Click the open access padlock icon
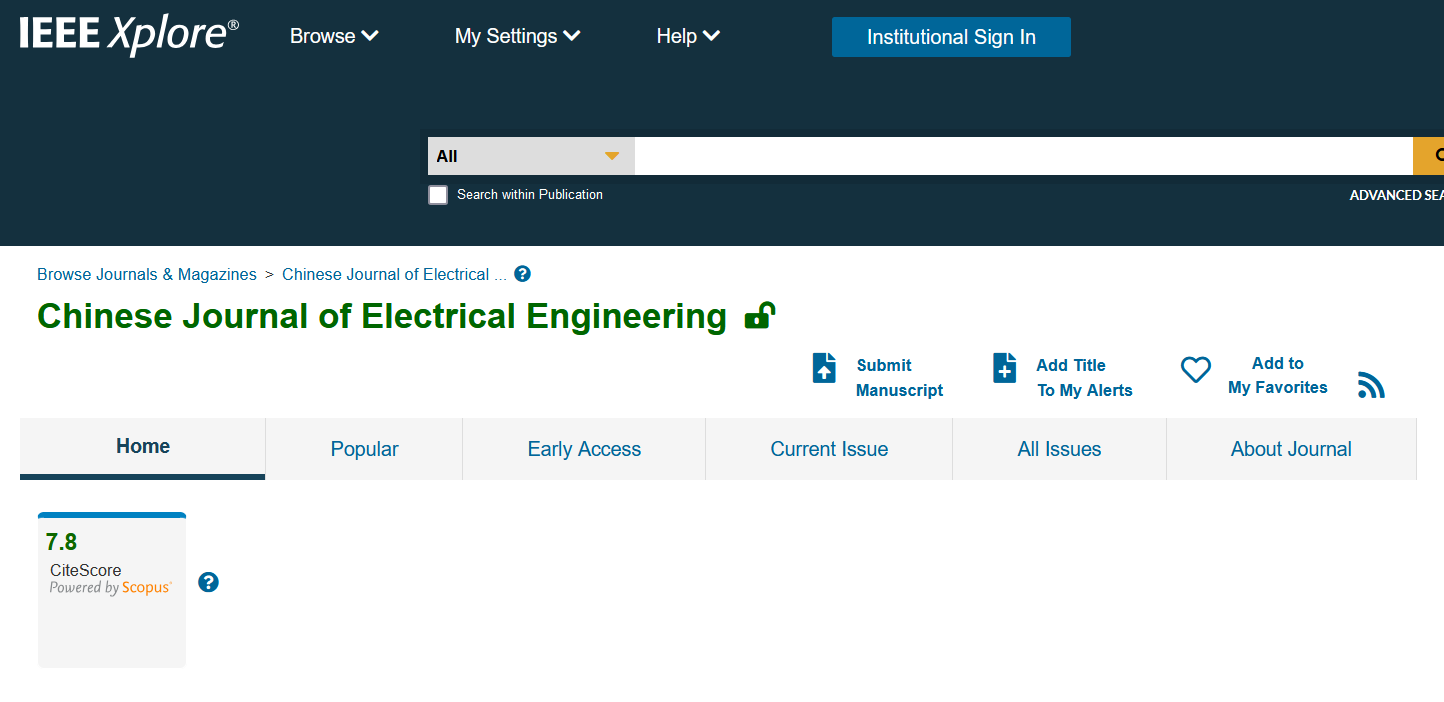Image resolution: width=1444 pixels, height=702 pixels. [x=759, y=316]
